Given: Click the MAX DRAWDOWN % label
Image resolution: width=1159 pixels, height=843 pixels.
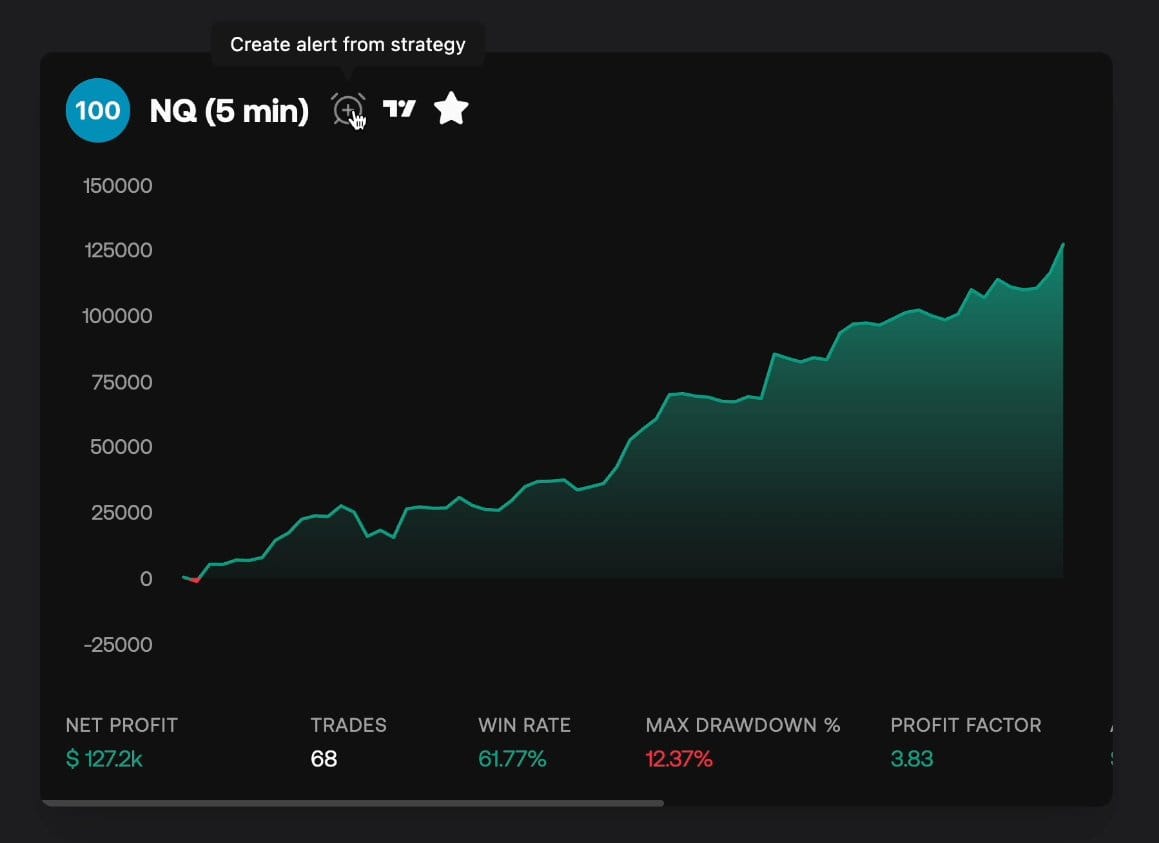Looking at the screenshot, I should (743, 725).
